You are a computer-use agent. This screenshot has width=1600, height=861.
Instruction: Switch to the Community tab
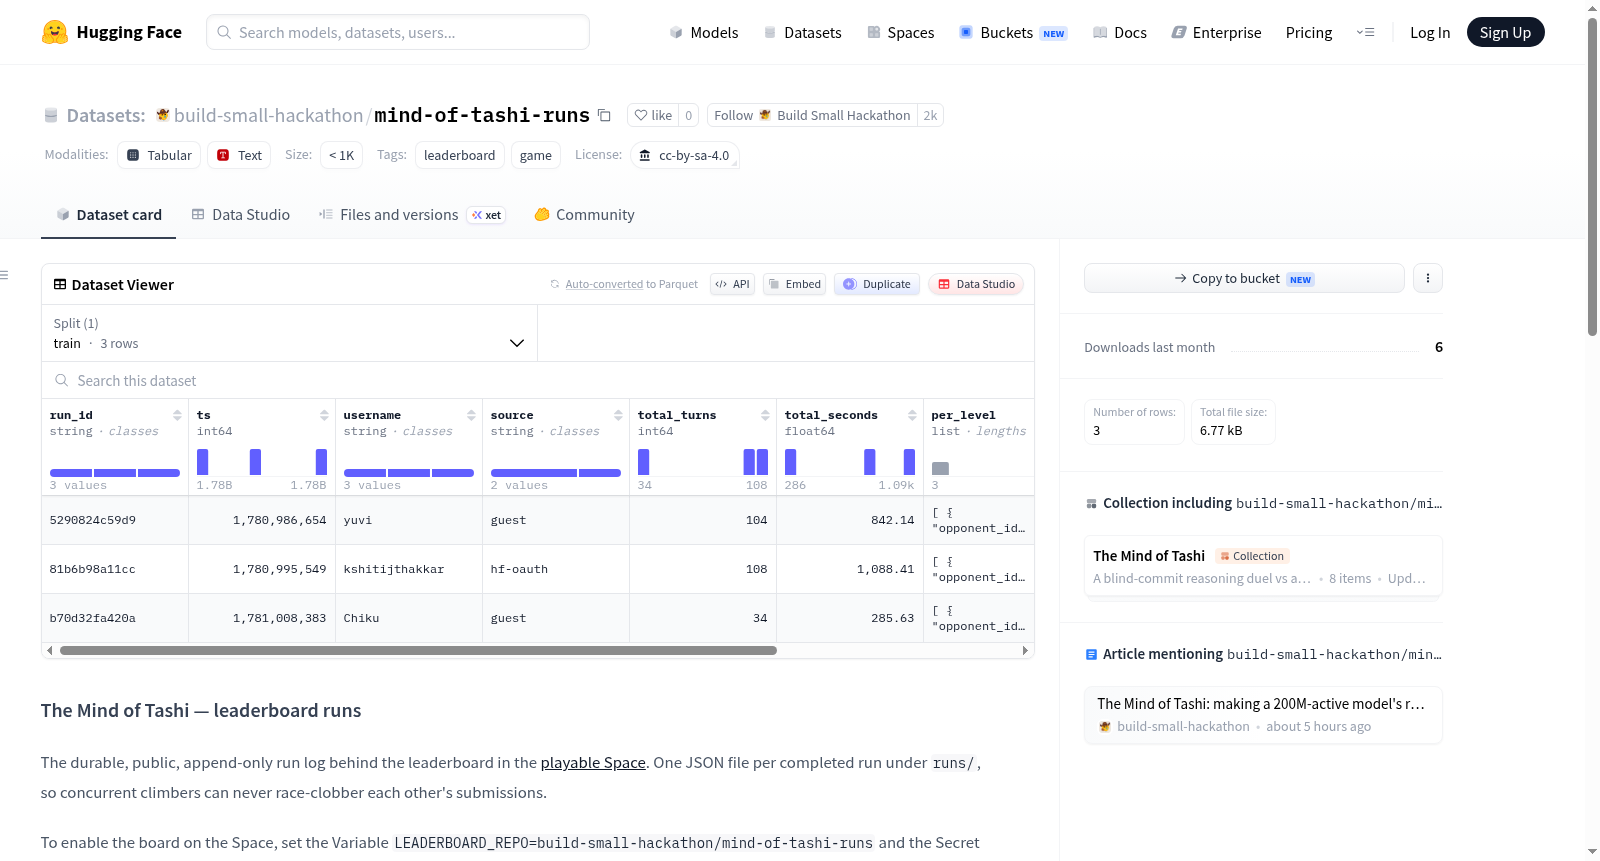584,214
